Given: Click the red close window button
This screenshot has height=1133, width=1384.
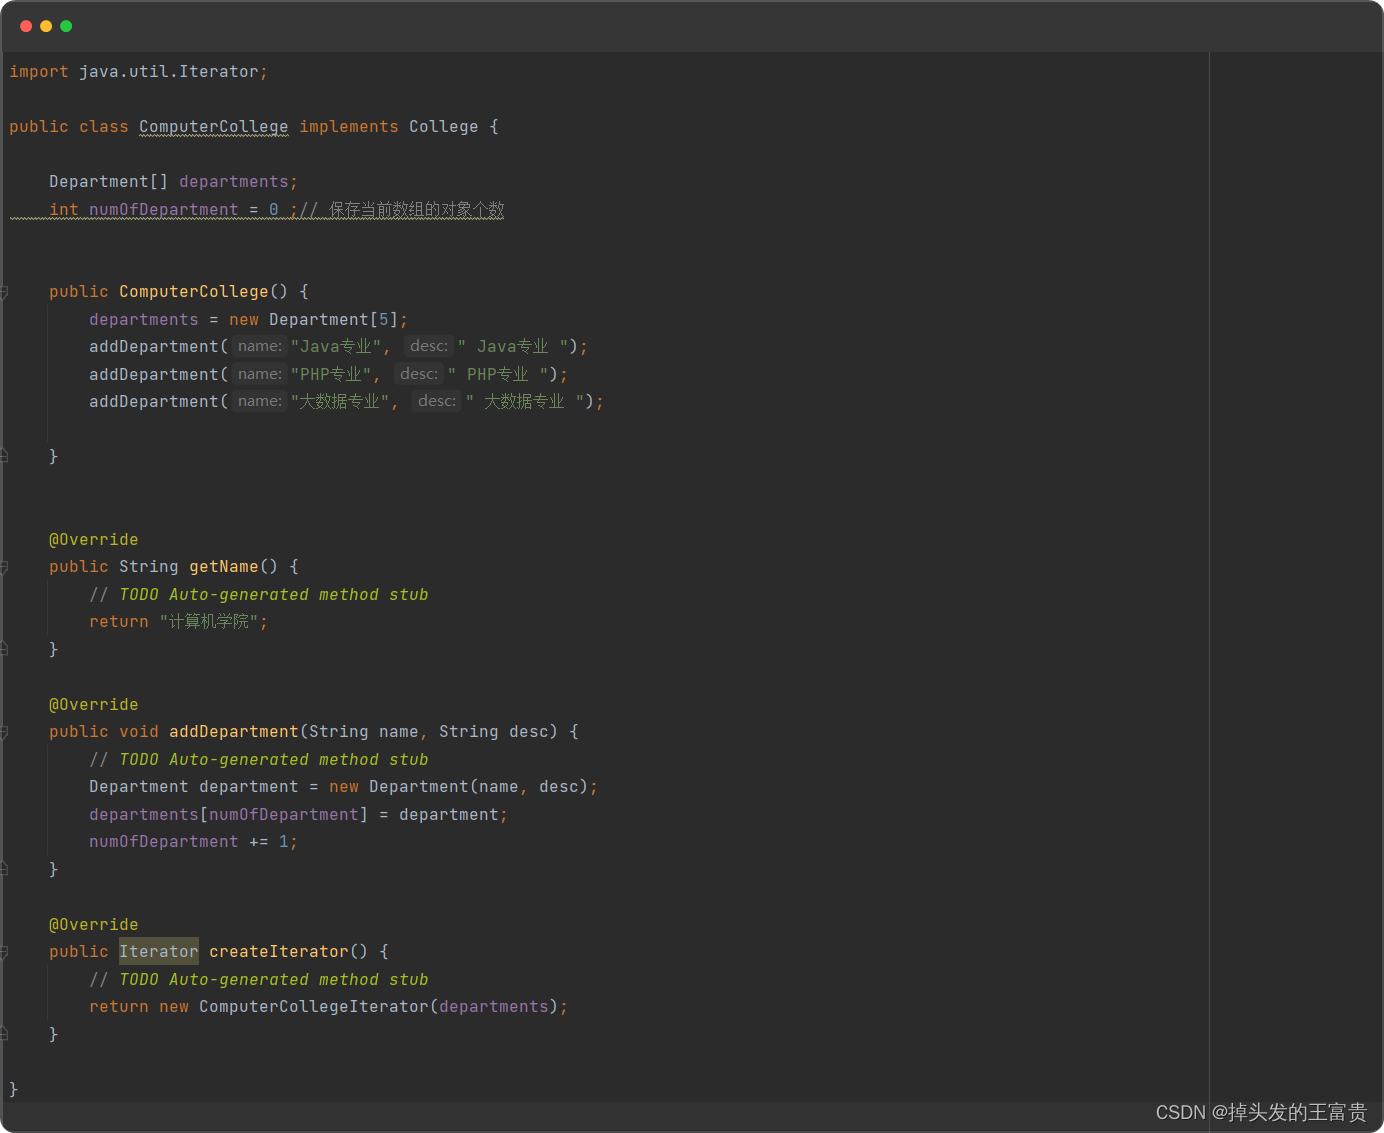Looking at the screenshot, I should [x=26, y=26].
